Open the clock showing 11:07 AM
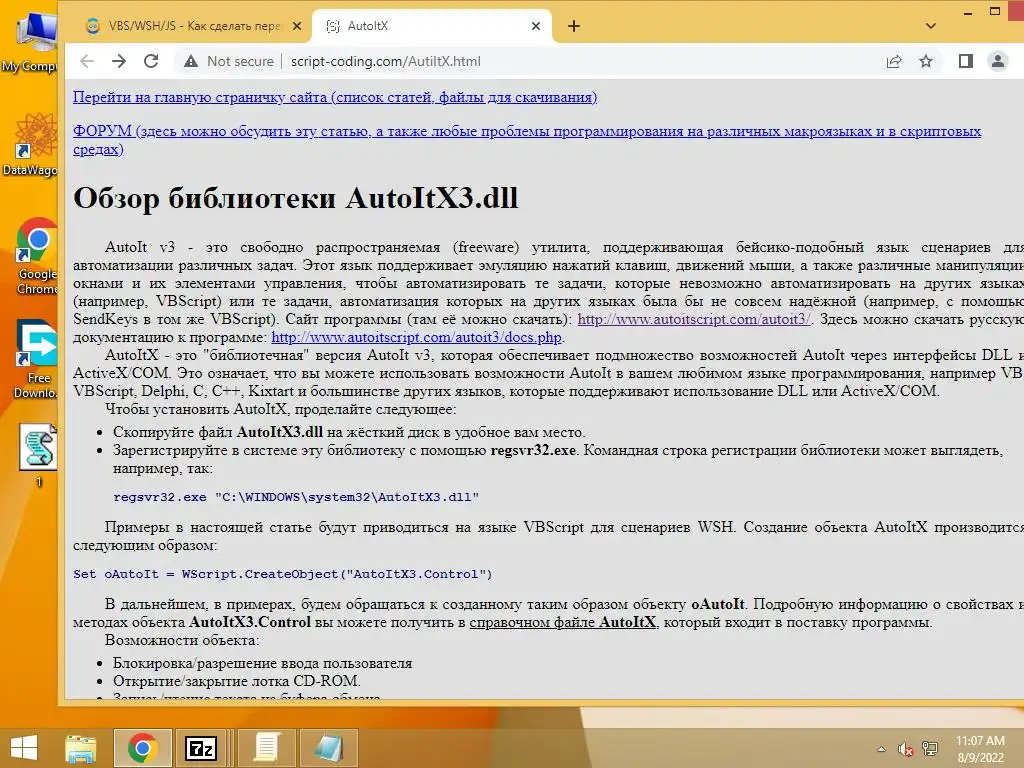 [x=980, y=749]
